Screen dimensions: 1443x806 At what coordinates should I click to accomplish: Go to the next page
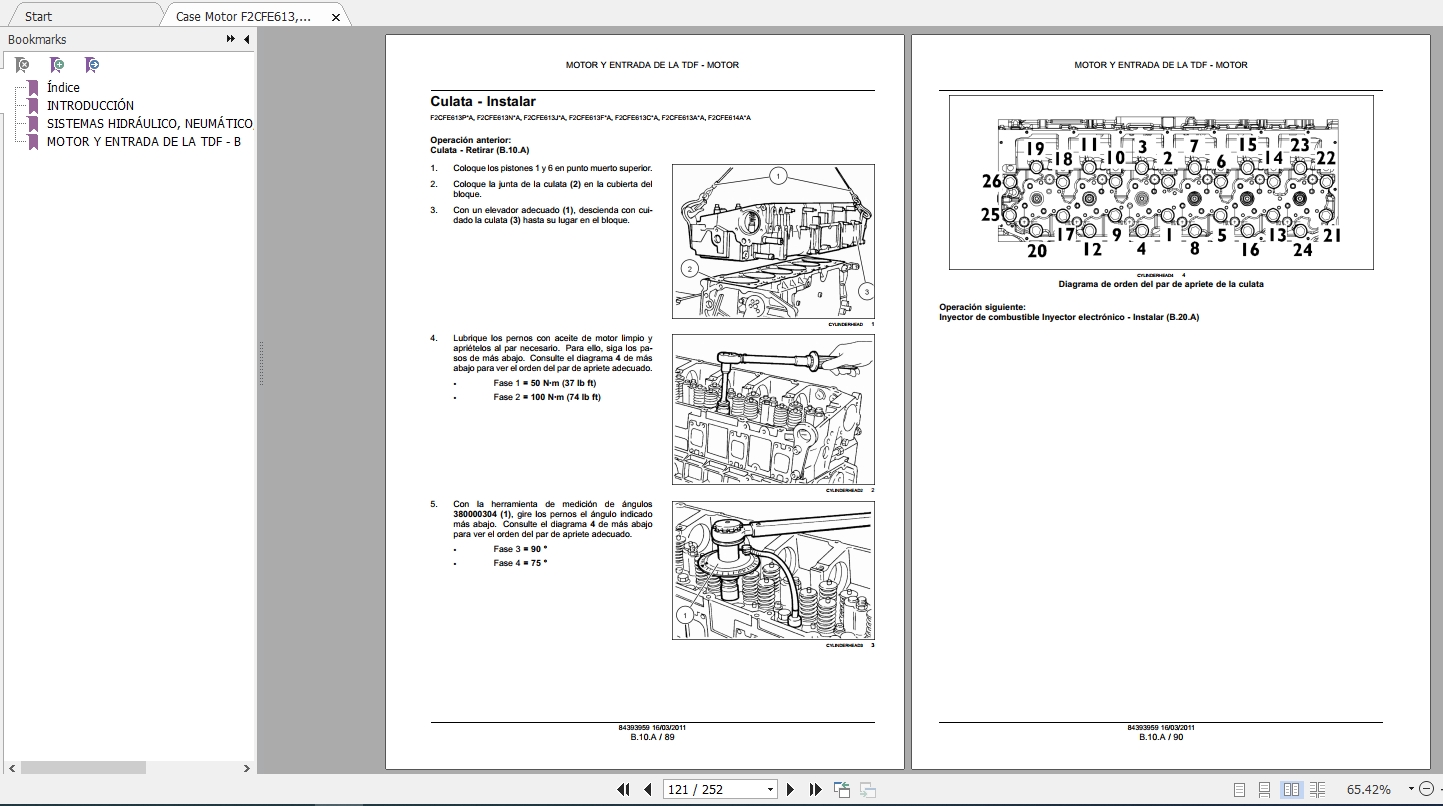click(x=790, y=789)
